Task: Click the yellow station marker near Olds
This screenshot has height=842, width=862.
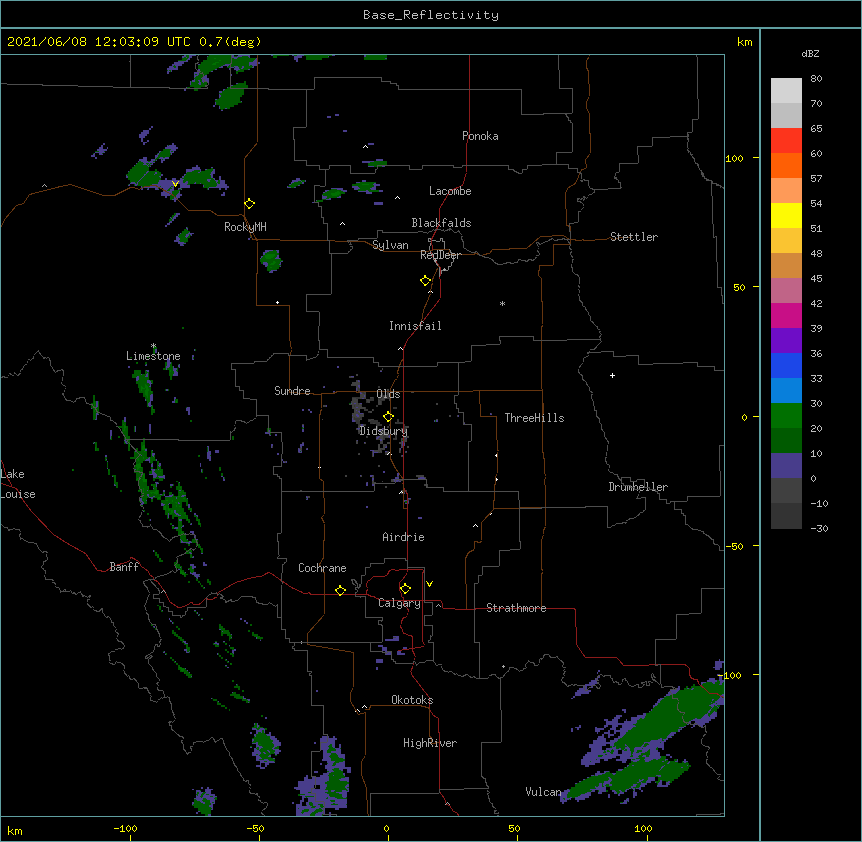Action: (x=388, y=417)
